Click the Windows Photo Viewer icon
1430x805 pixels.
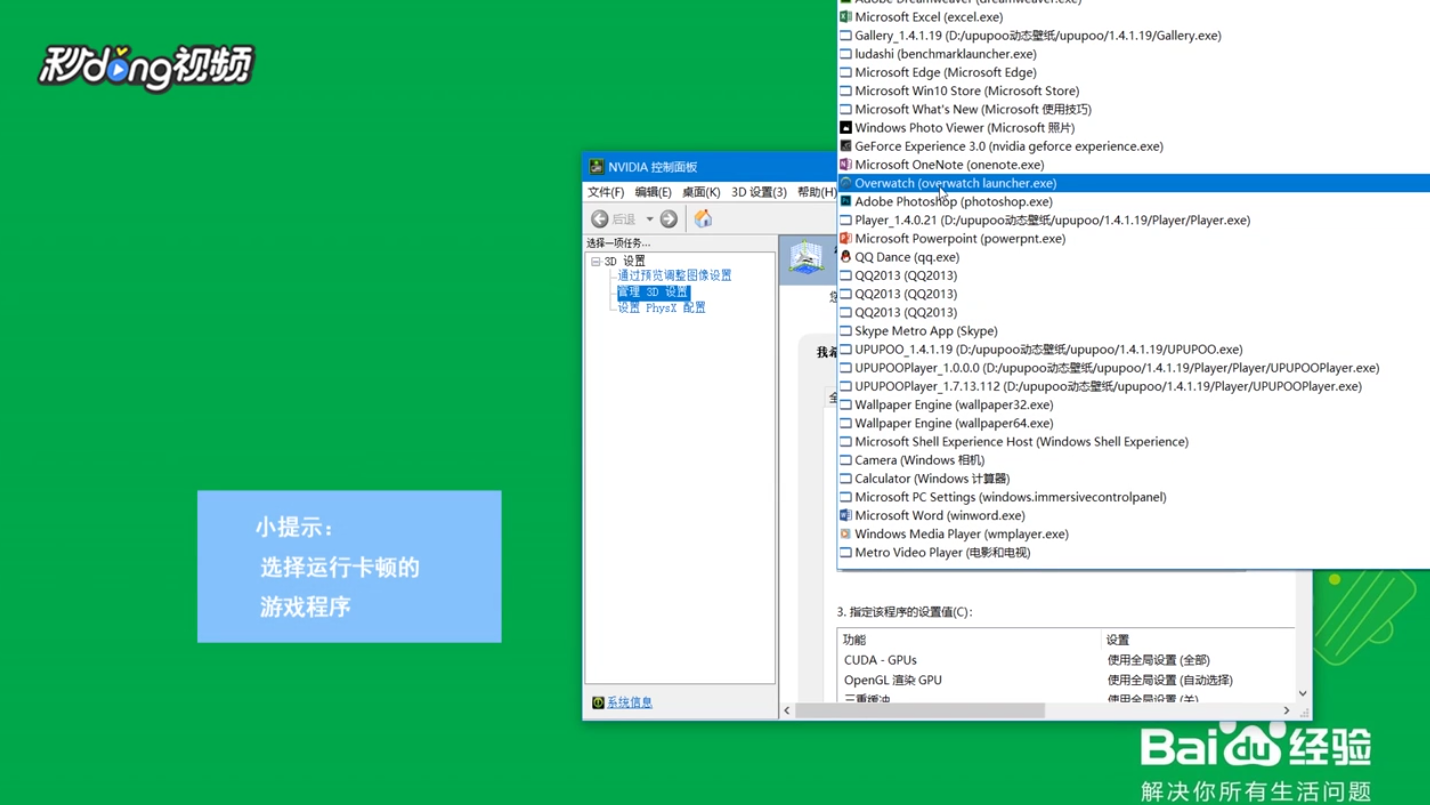845,128
